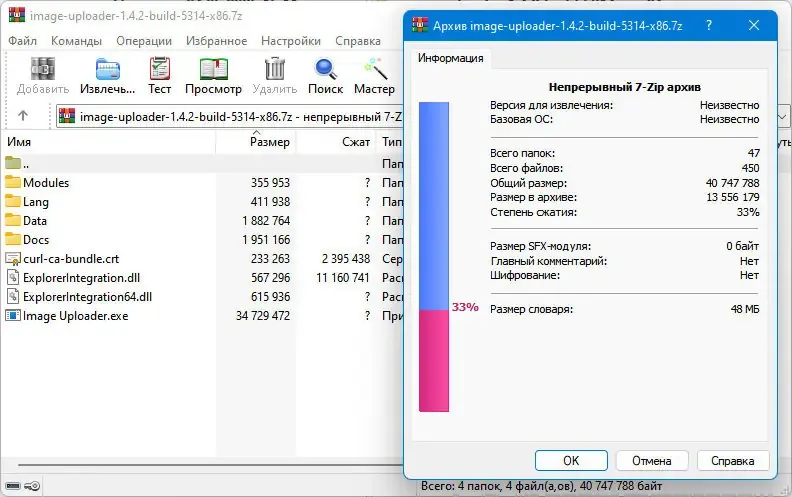This screenshot has height=497, width=792.
Task: Click the Отмена button
Action: pos(652,461)
